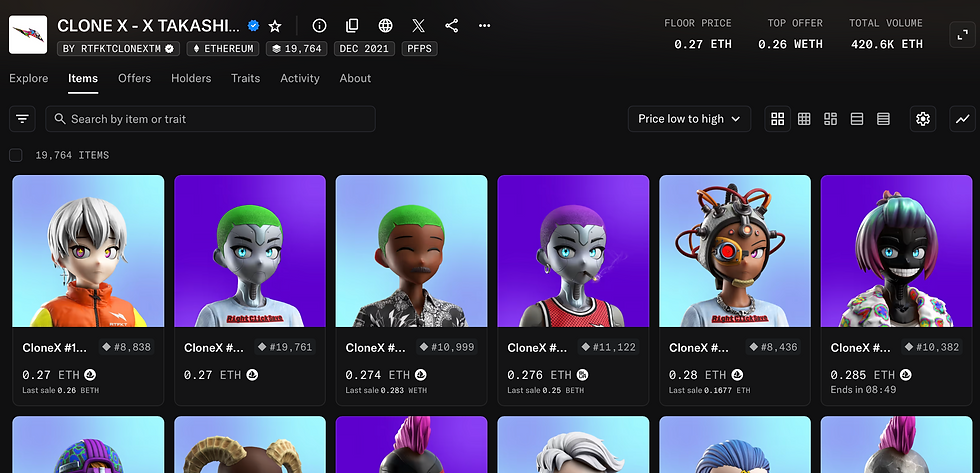View the Traits tab
The height and width of the screenshot is (473, 980).
tap(246, 78)
